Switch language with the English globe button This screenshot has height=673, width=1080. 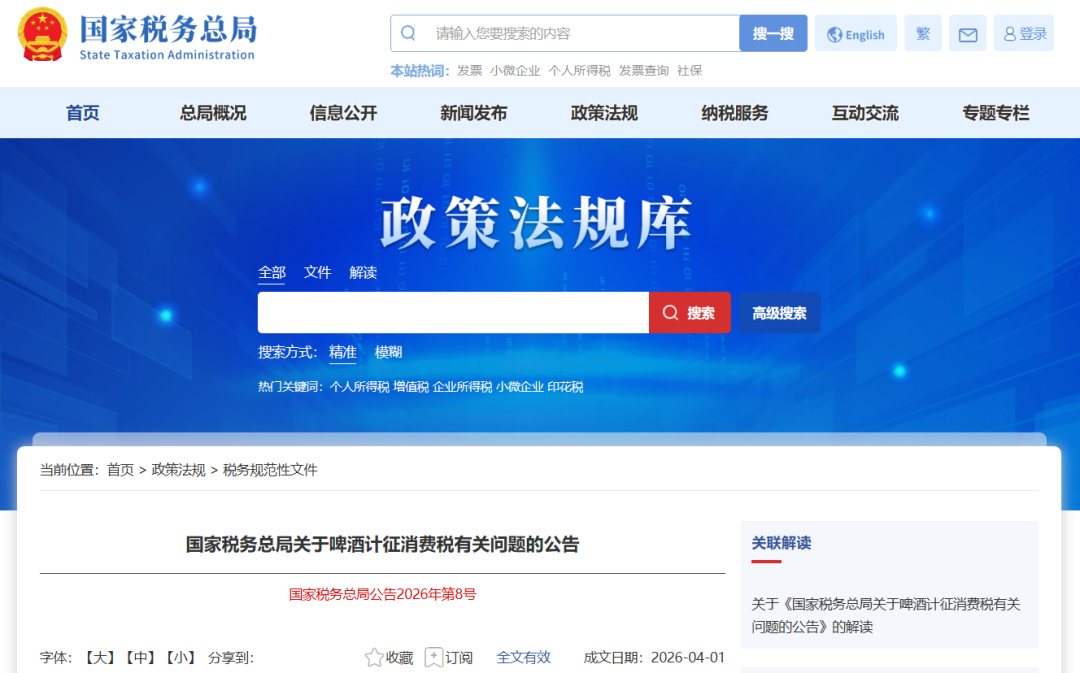(x=856, y=34)
